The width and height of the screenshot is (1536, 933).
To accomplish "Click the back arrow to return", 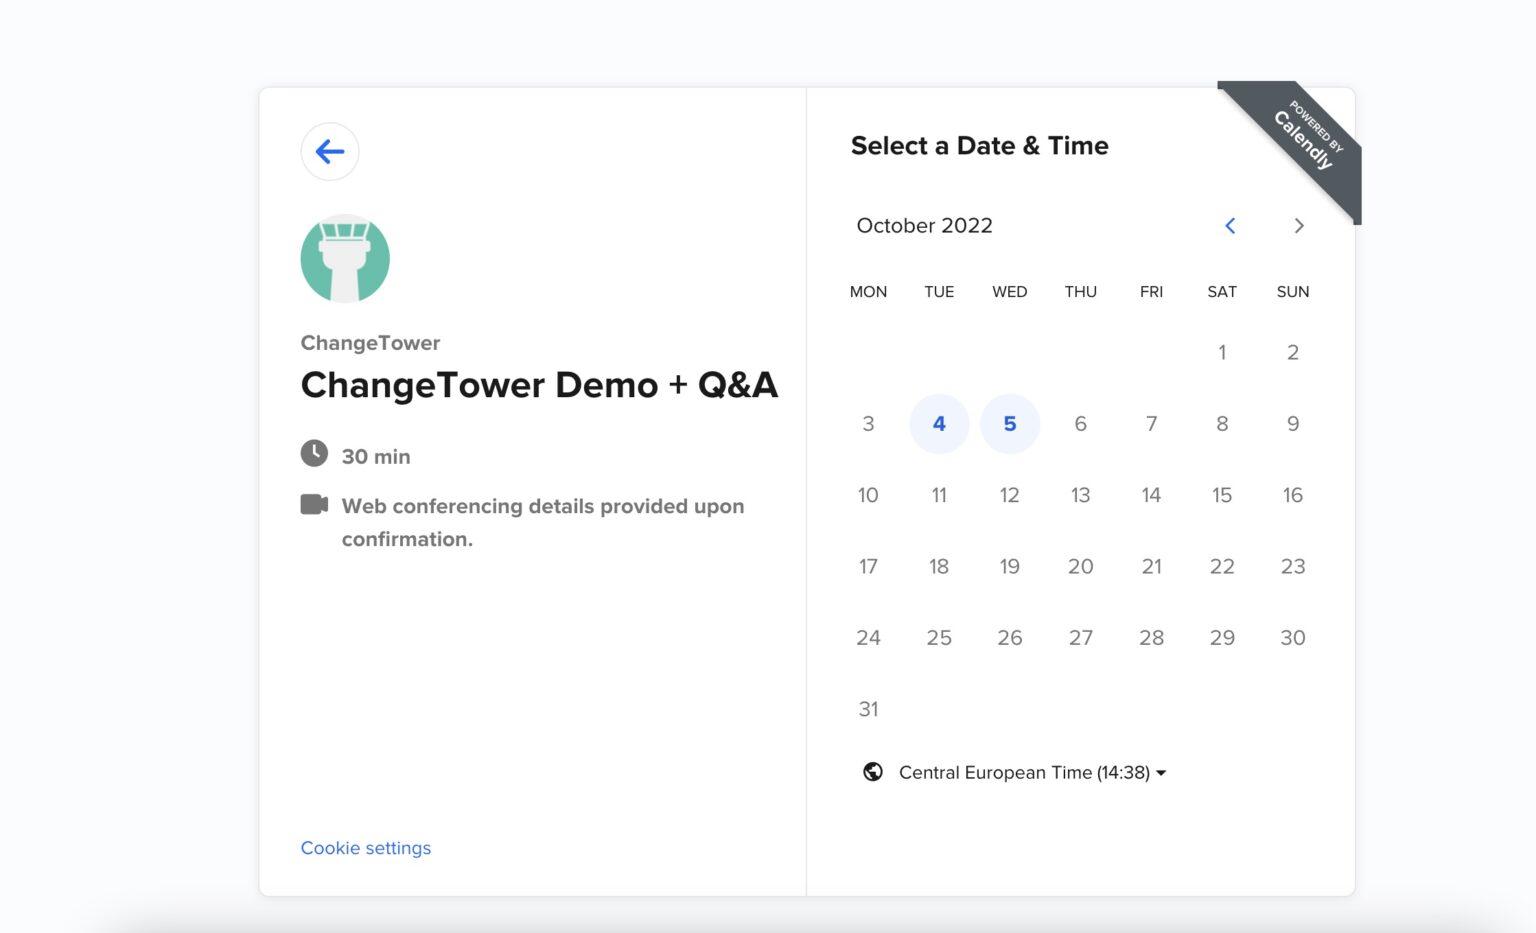I will [x=329, y=151].
